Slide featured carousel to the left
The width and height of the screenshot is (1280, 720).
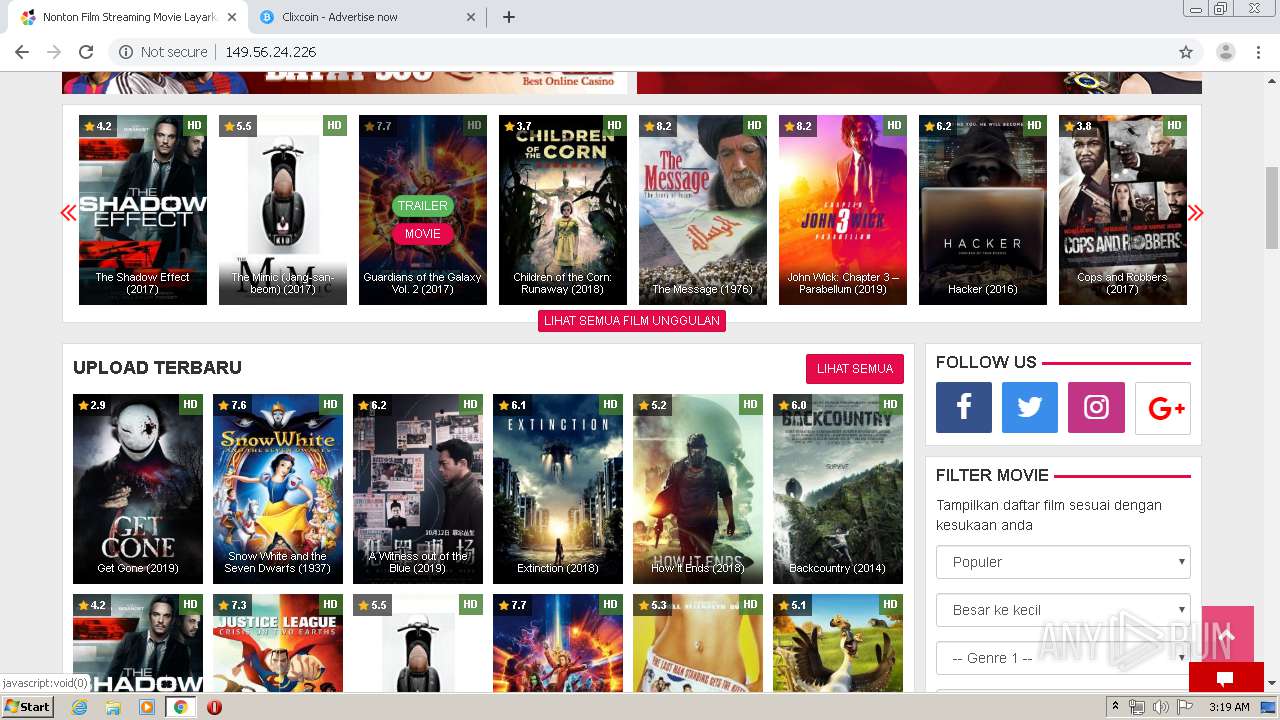68,212
